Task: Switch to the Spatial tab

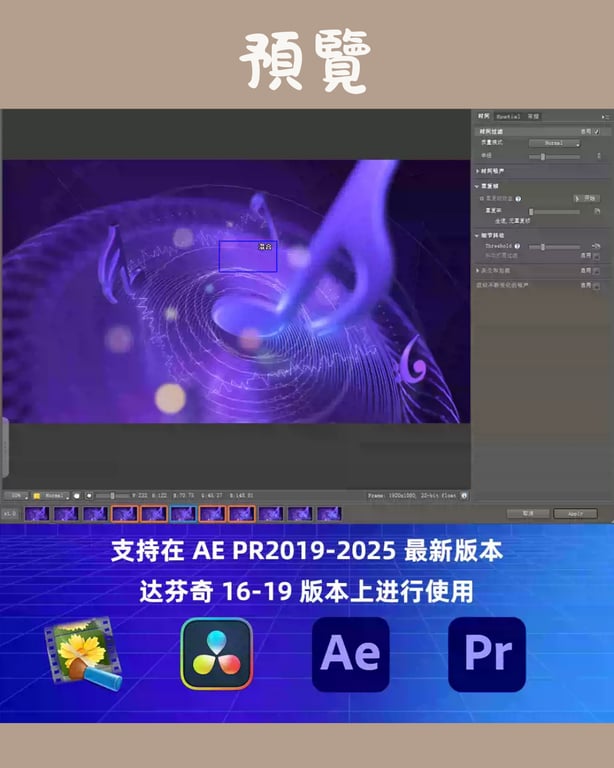Action: click(508, 117)
